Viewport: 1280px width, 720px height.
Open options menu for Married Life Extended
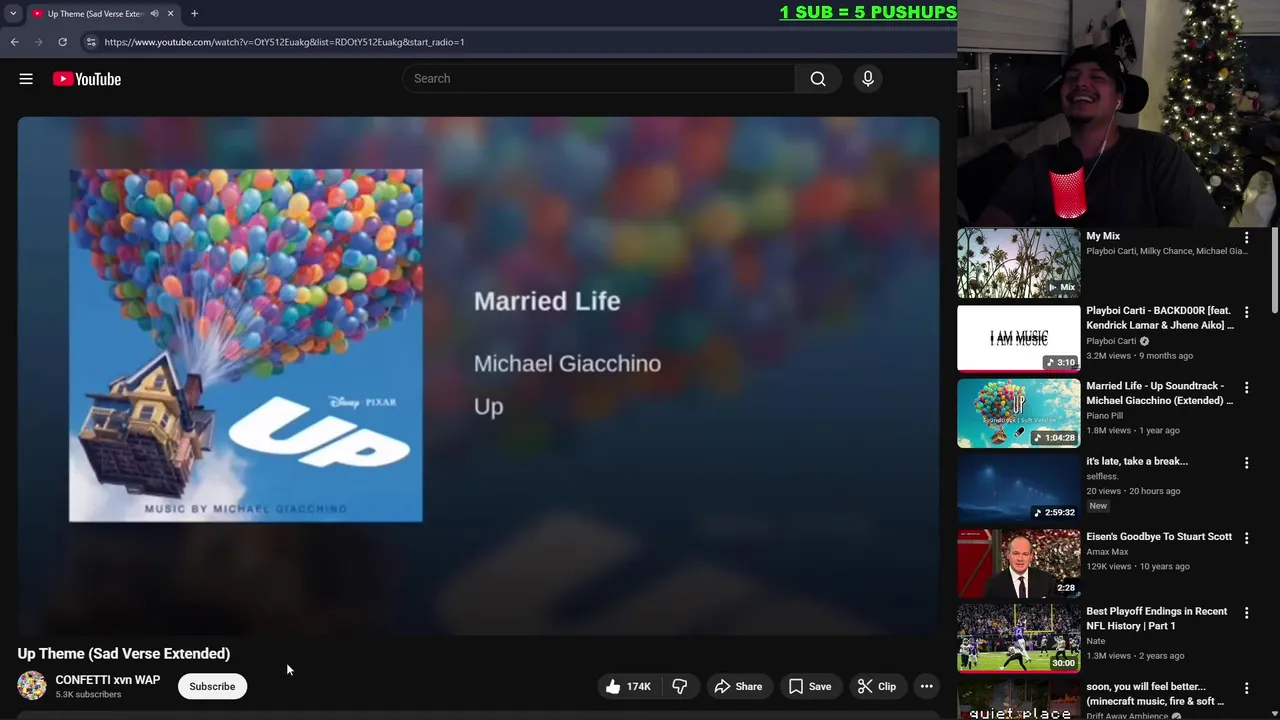tap(1246, 388)
